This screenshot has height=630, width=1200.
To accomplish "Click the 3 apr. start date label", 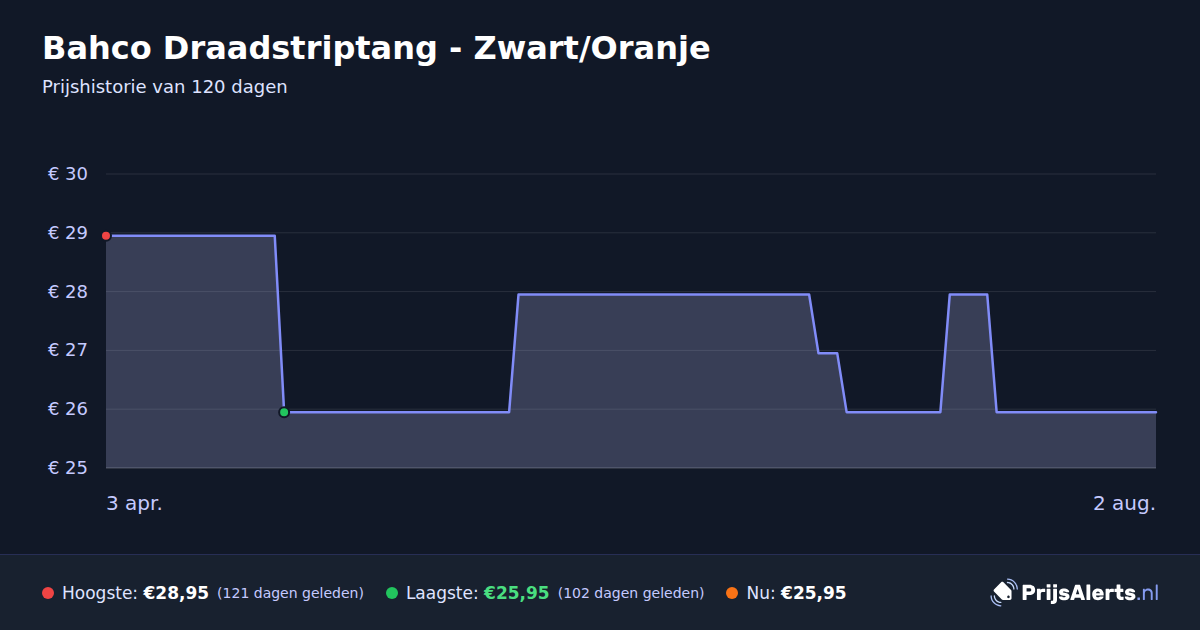I will pyautogui.click(x=135, y=504).
